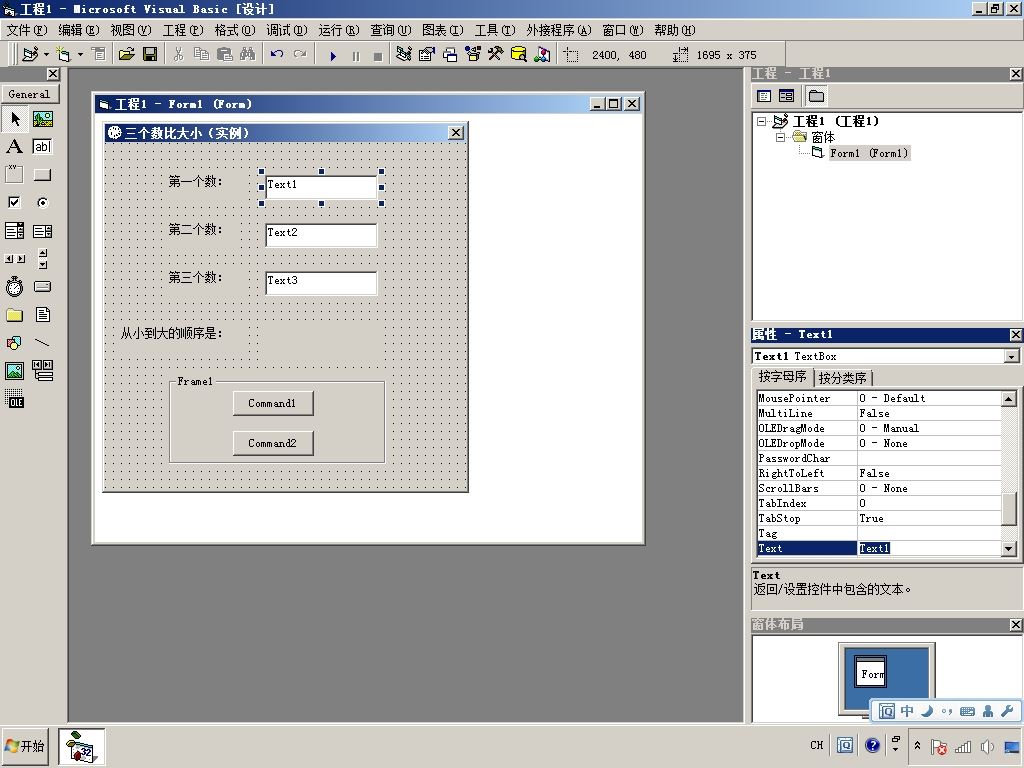The width and height of the screenshot is (1024, 768).
Task: Click the Command1 button on form
Action: 273,404
